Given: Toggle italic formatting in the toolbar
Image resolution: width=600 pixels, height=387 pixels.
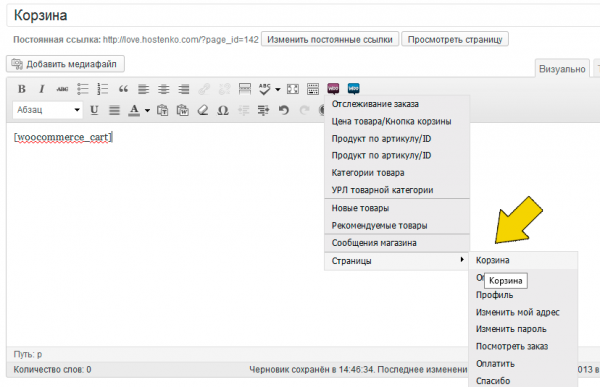Looking at the screenshot, I should coord(42,89).
